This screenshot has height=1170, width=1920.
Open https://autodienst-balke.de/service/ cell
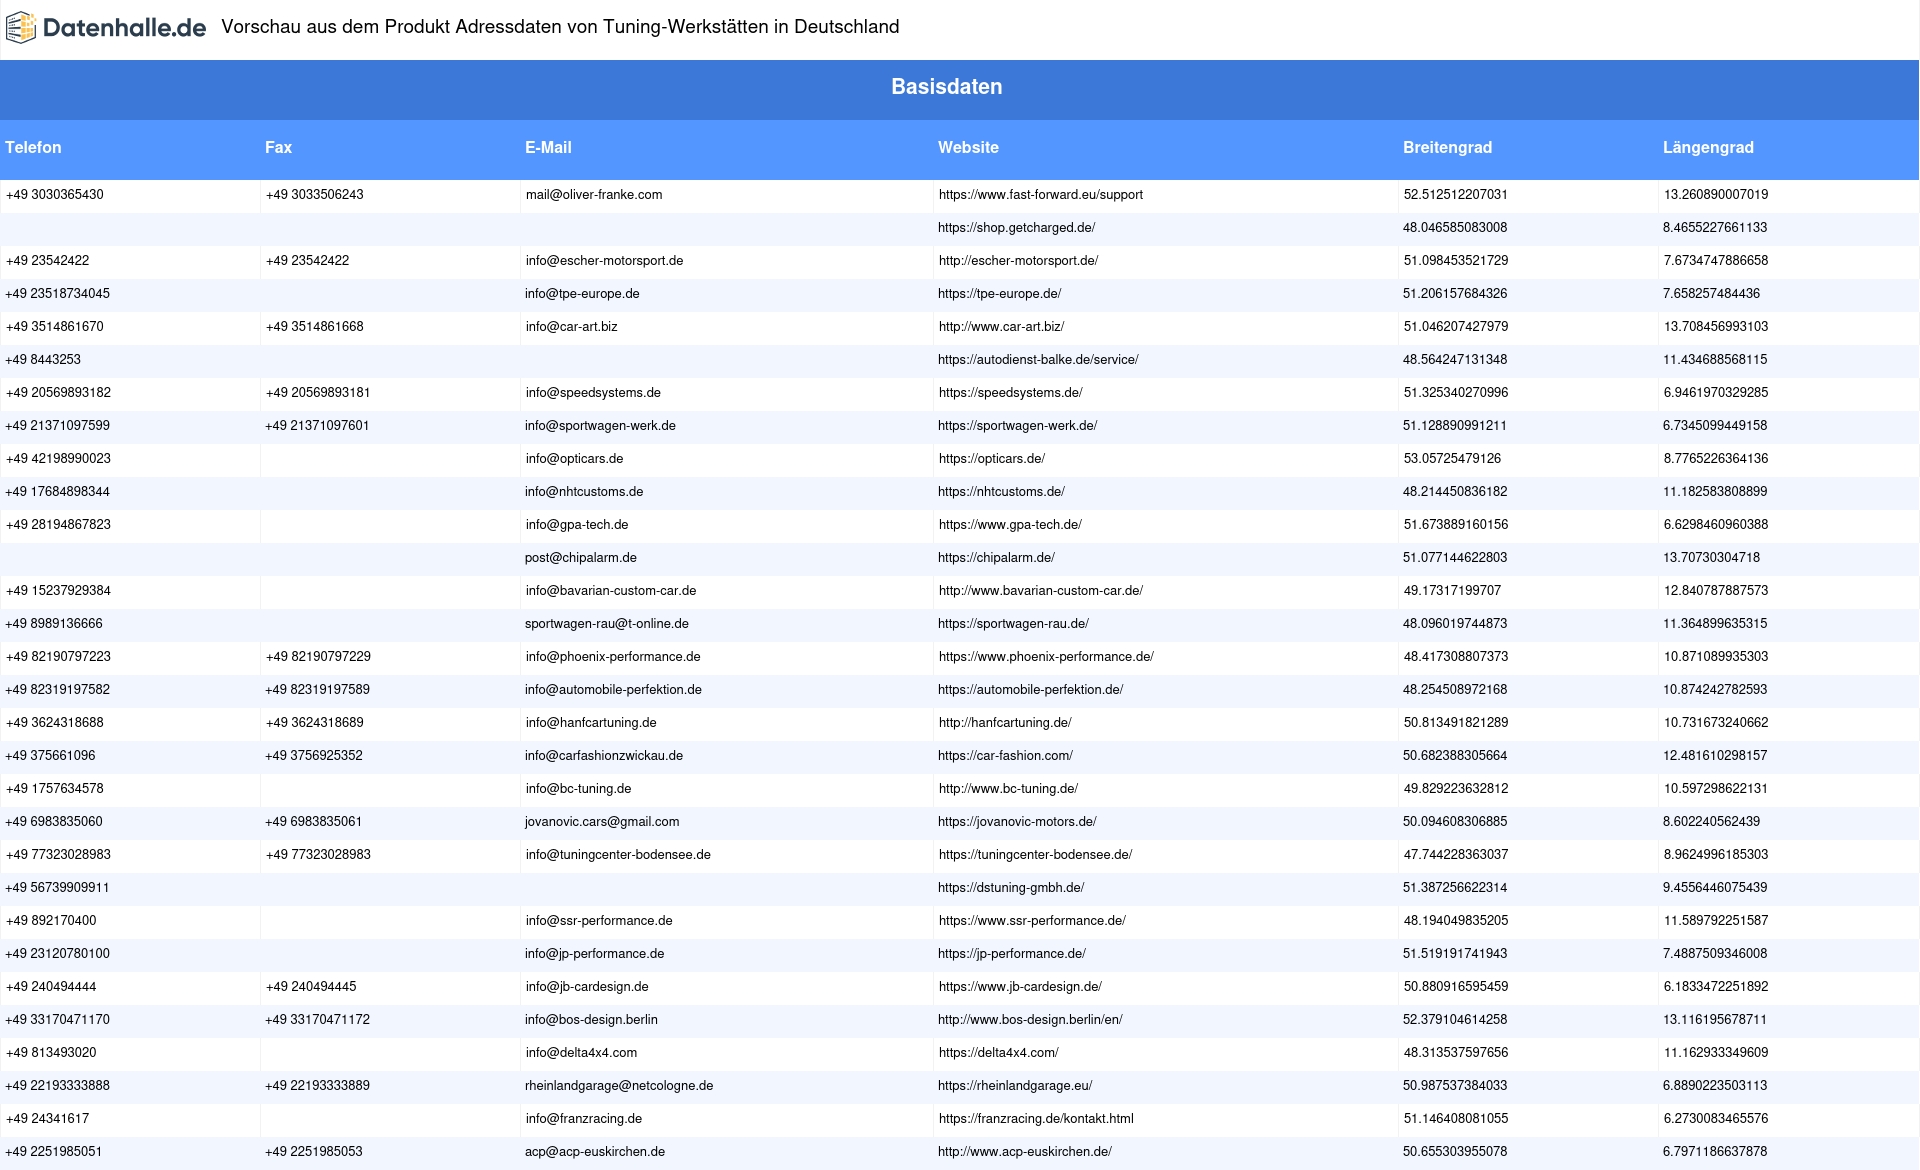(x=1038, y=360)
